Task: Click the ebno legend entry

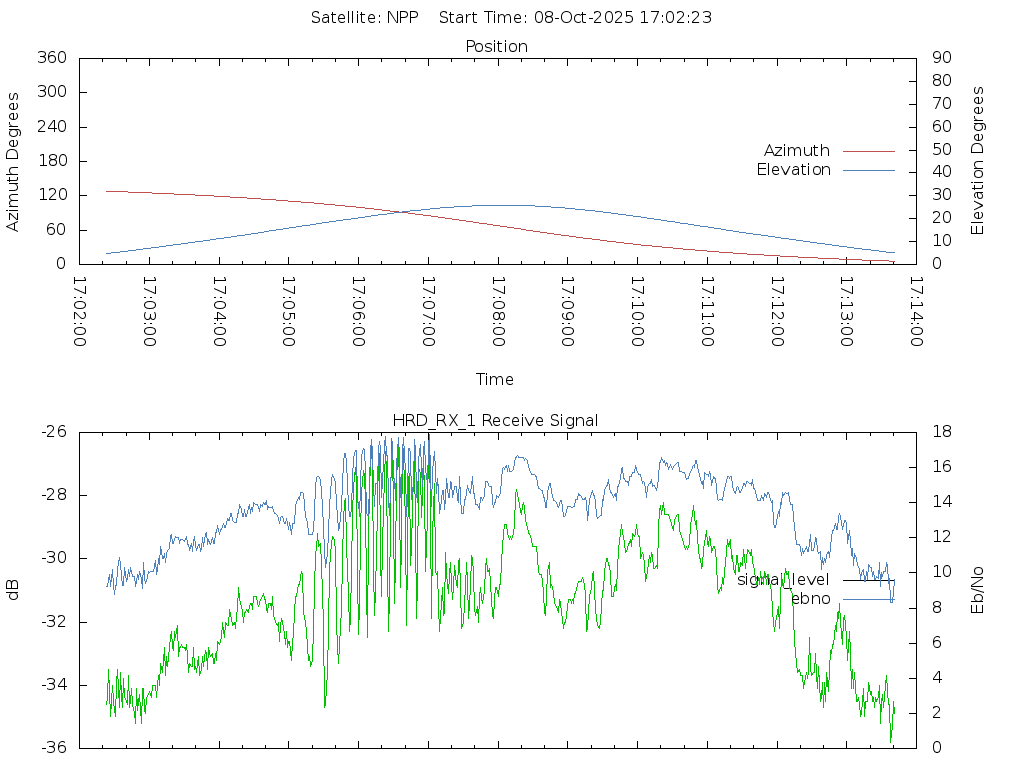Action: point(810,599)
